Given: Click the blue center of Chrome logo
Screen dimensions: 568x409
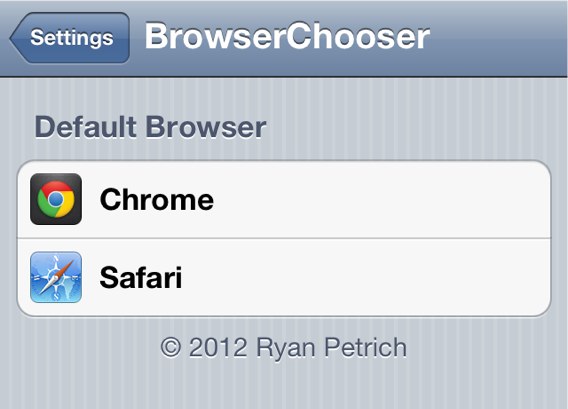Looking at the screenshot, I should coord(56,199).
